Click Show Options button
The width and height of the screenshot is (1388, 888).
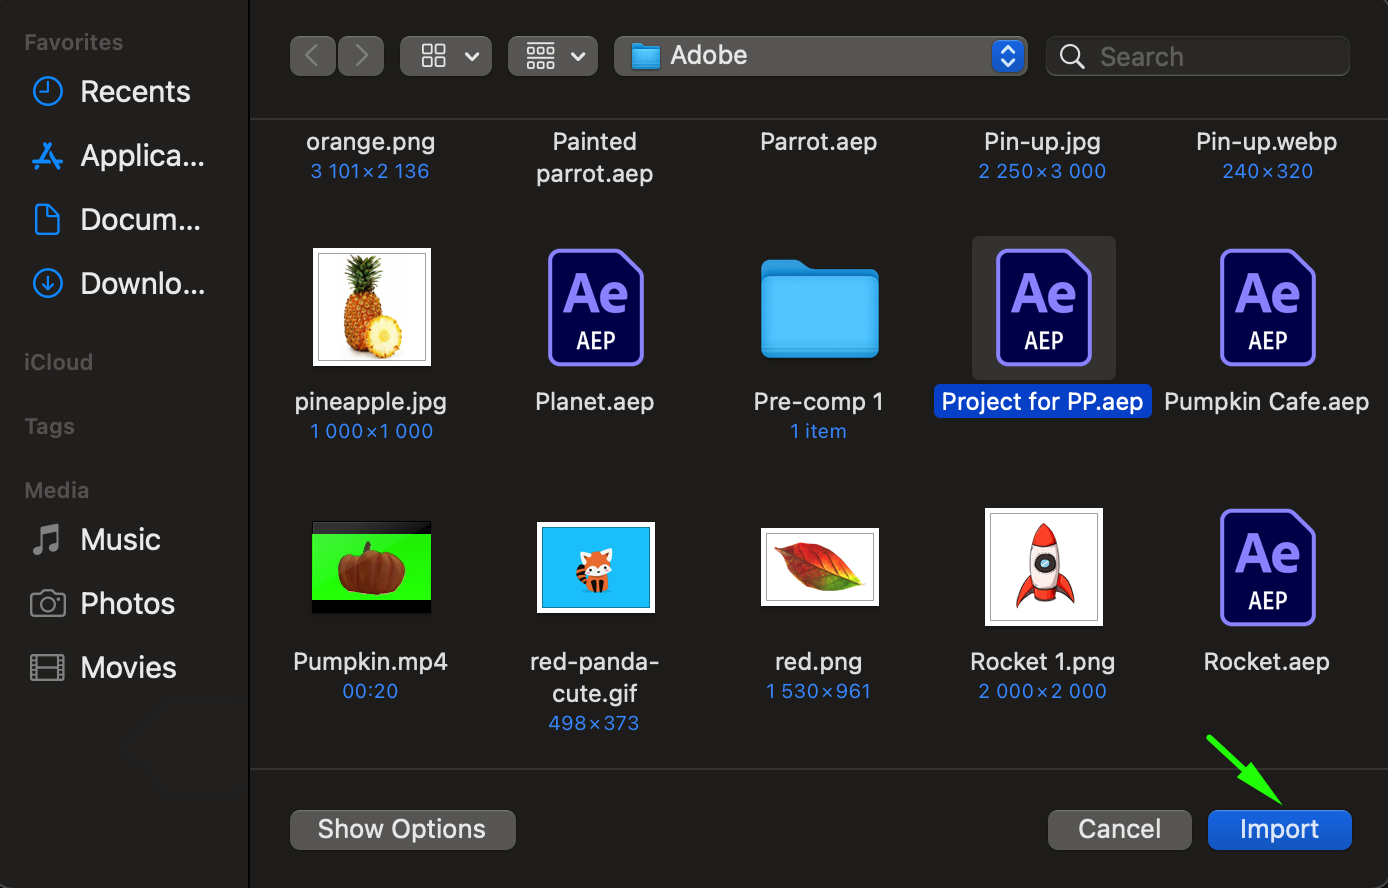point(402,829)
